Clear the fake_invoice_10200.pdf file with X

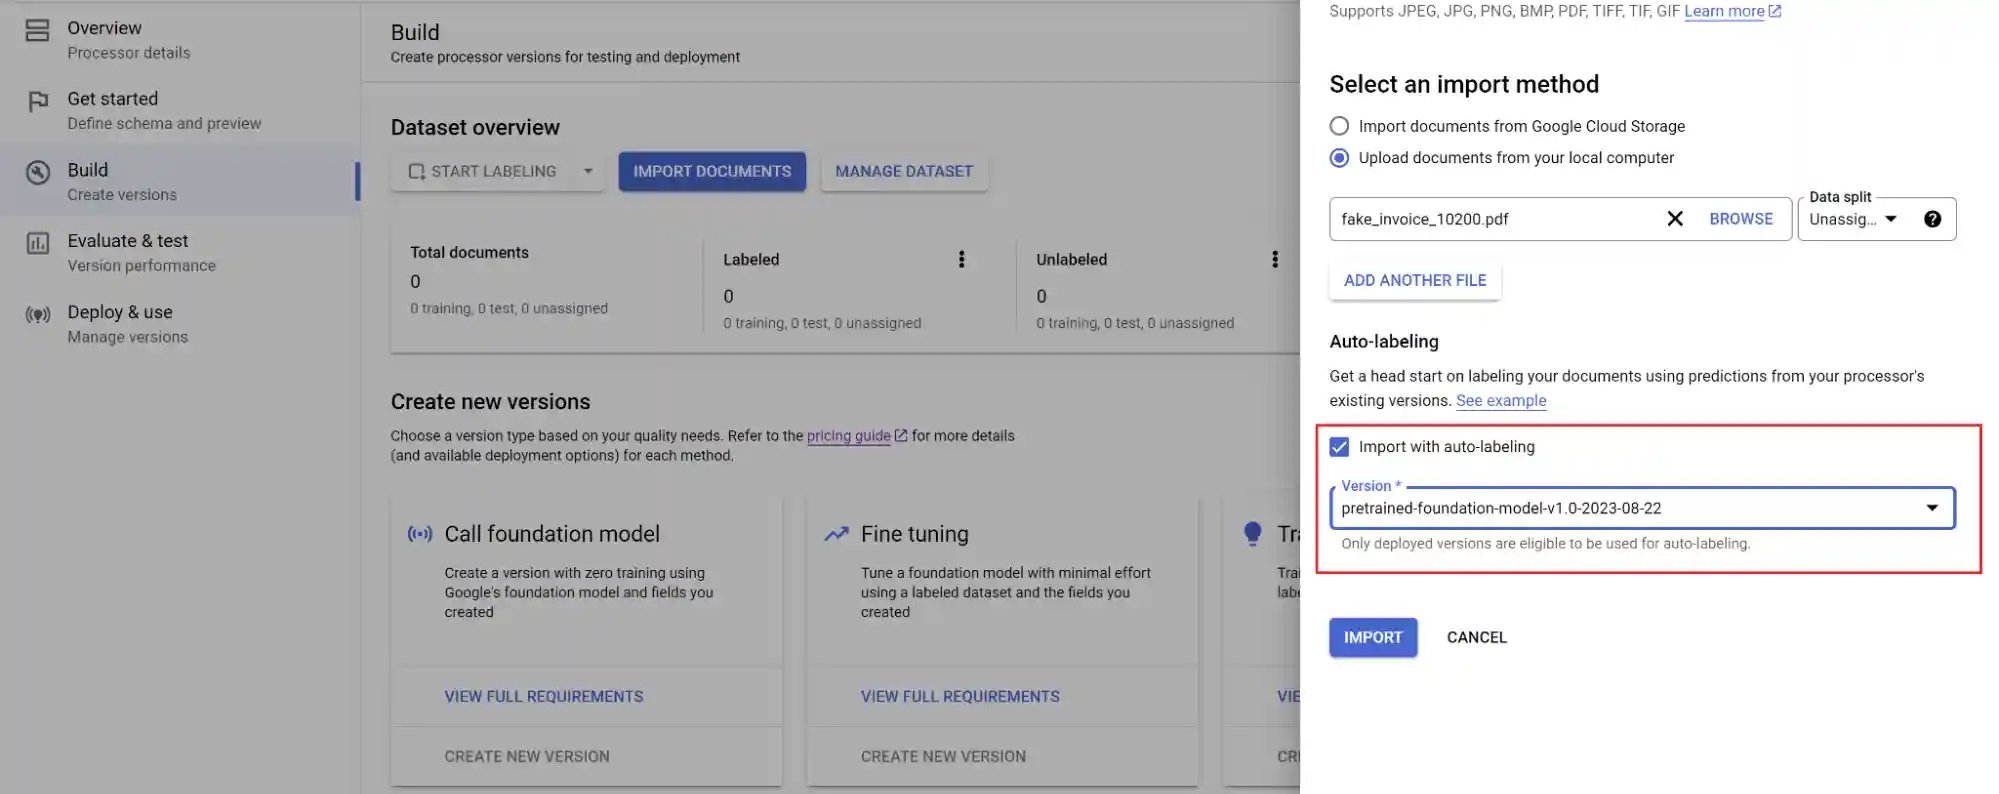[1674, 219]
